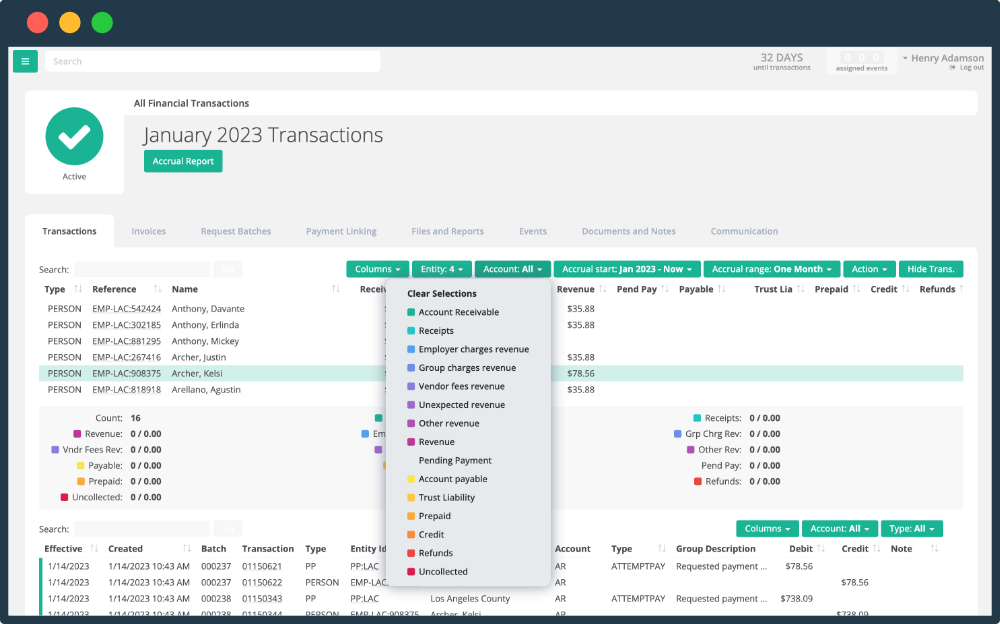
Task: Sort by the Debit column arrows
Action: (x=821, y=549)
